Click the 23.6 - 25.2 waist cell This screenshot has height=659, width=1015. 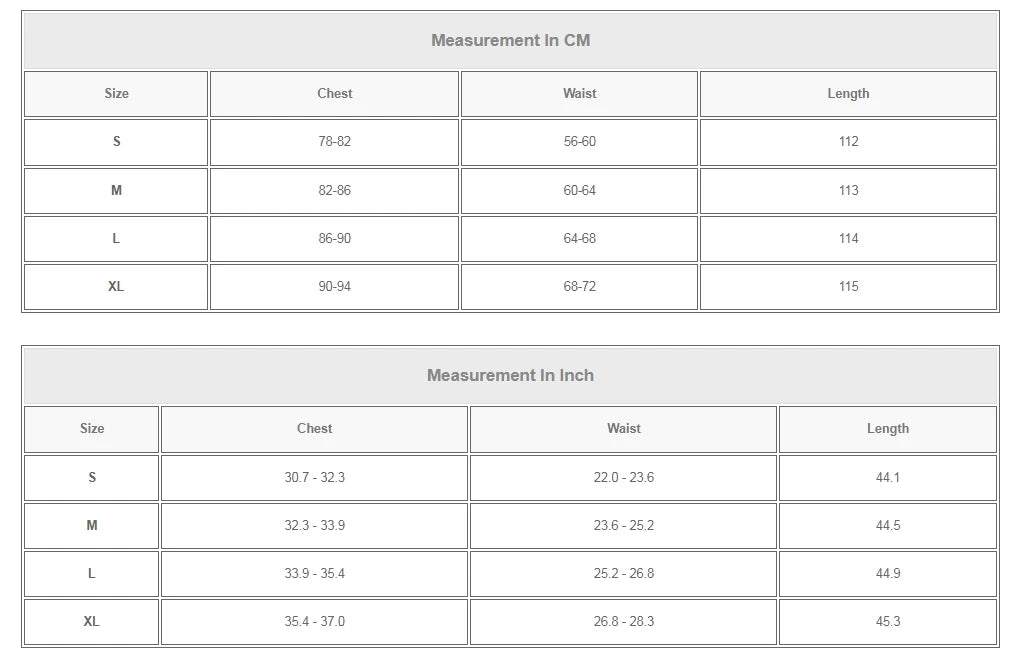point(623,526)
